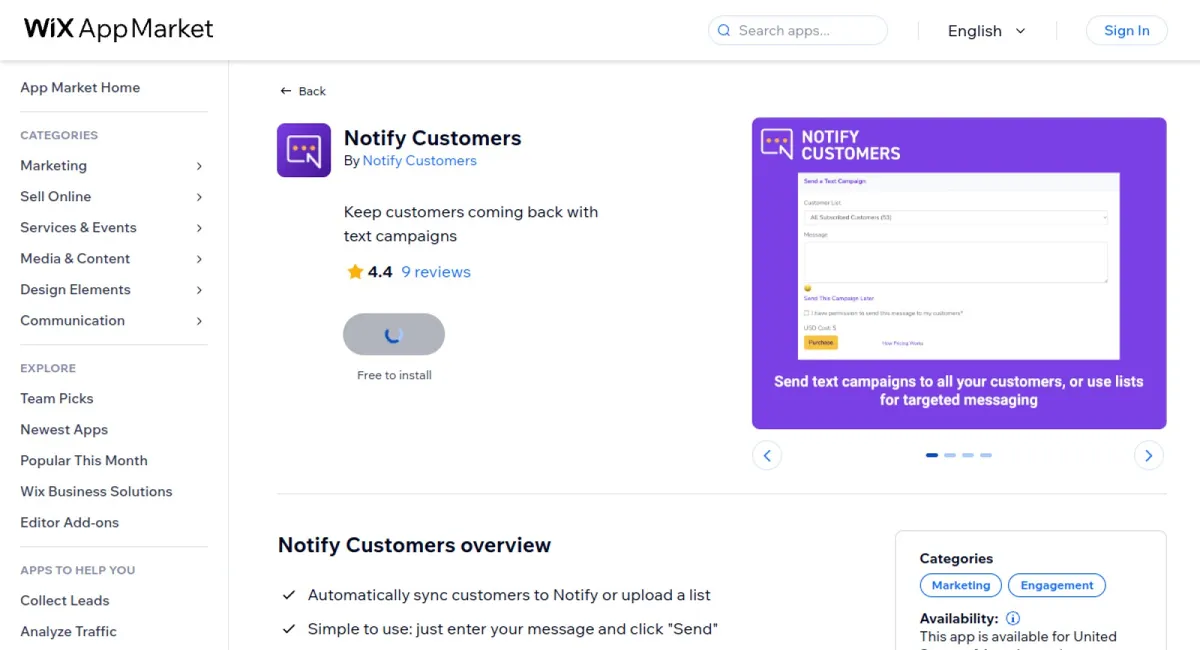Click the Notify Customers promo screenshot
The height and width of the screenshot is (650, 1200).
click(959, 273)
